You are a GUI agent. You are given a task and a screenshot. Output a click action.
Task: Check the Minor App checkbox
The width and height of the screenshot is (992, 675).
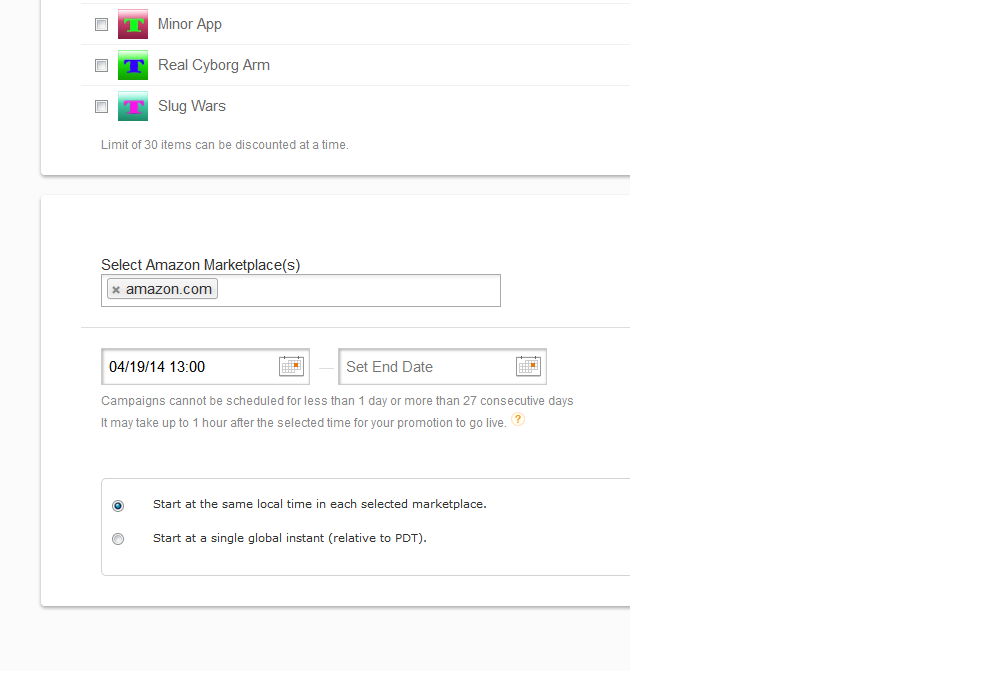click(101, 25)
